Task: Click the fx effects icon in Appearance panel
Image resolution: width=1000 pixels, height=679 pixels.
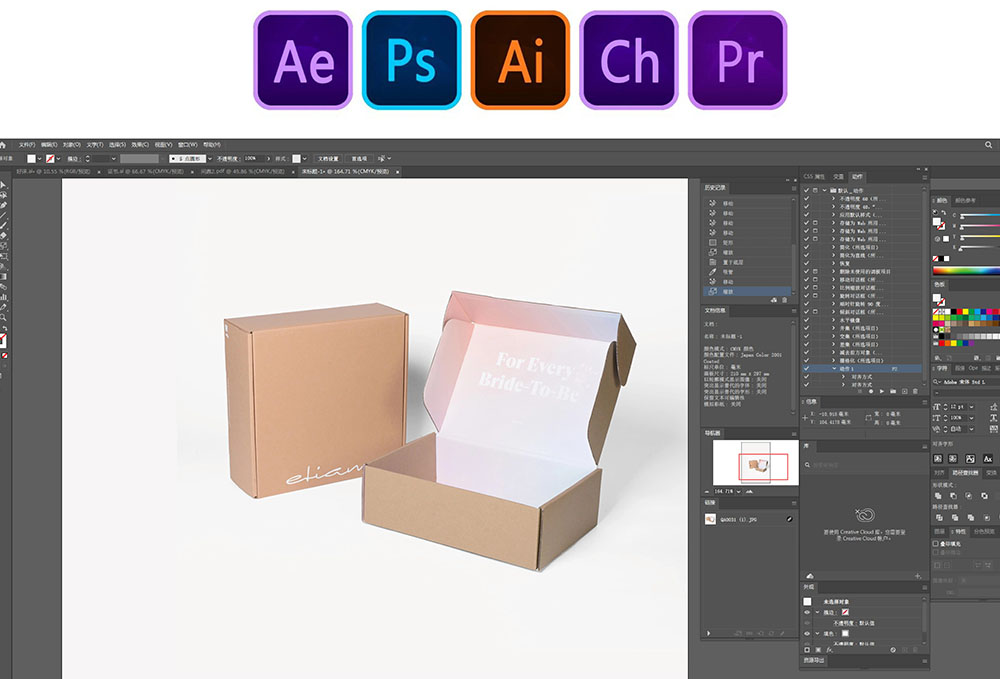Action: (830, 650)
